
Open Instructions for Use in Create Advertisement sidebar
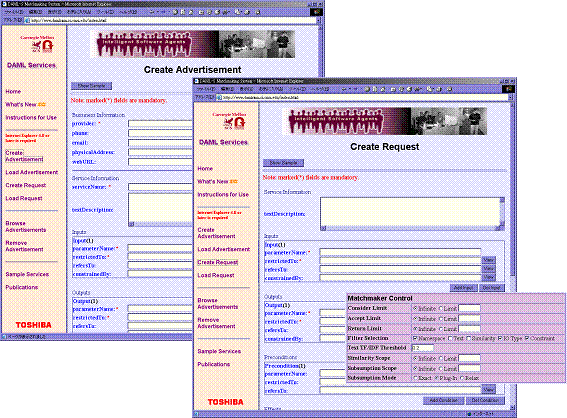point(31,118)
